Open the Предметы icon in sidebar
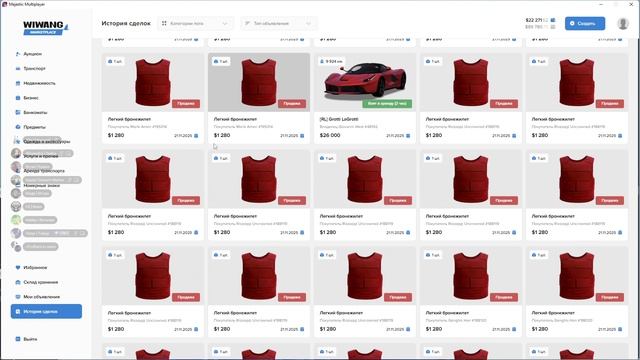 (18, 127)
